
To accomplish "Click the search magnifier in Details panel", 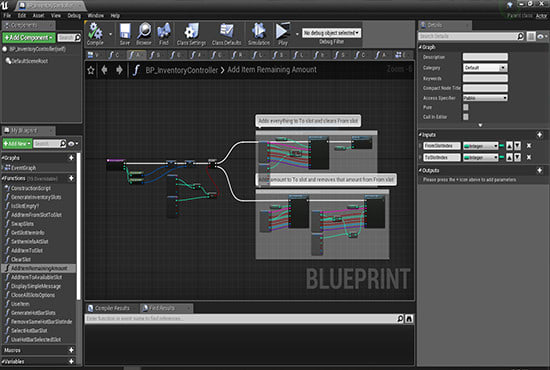I will pos(521,36).
